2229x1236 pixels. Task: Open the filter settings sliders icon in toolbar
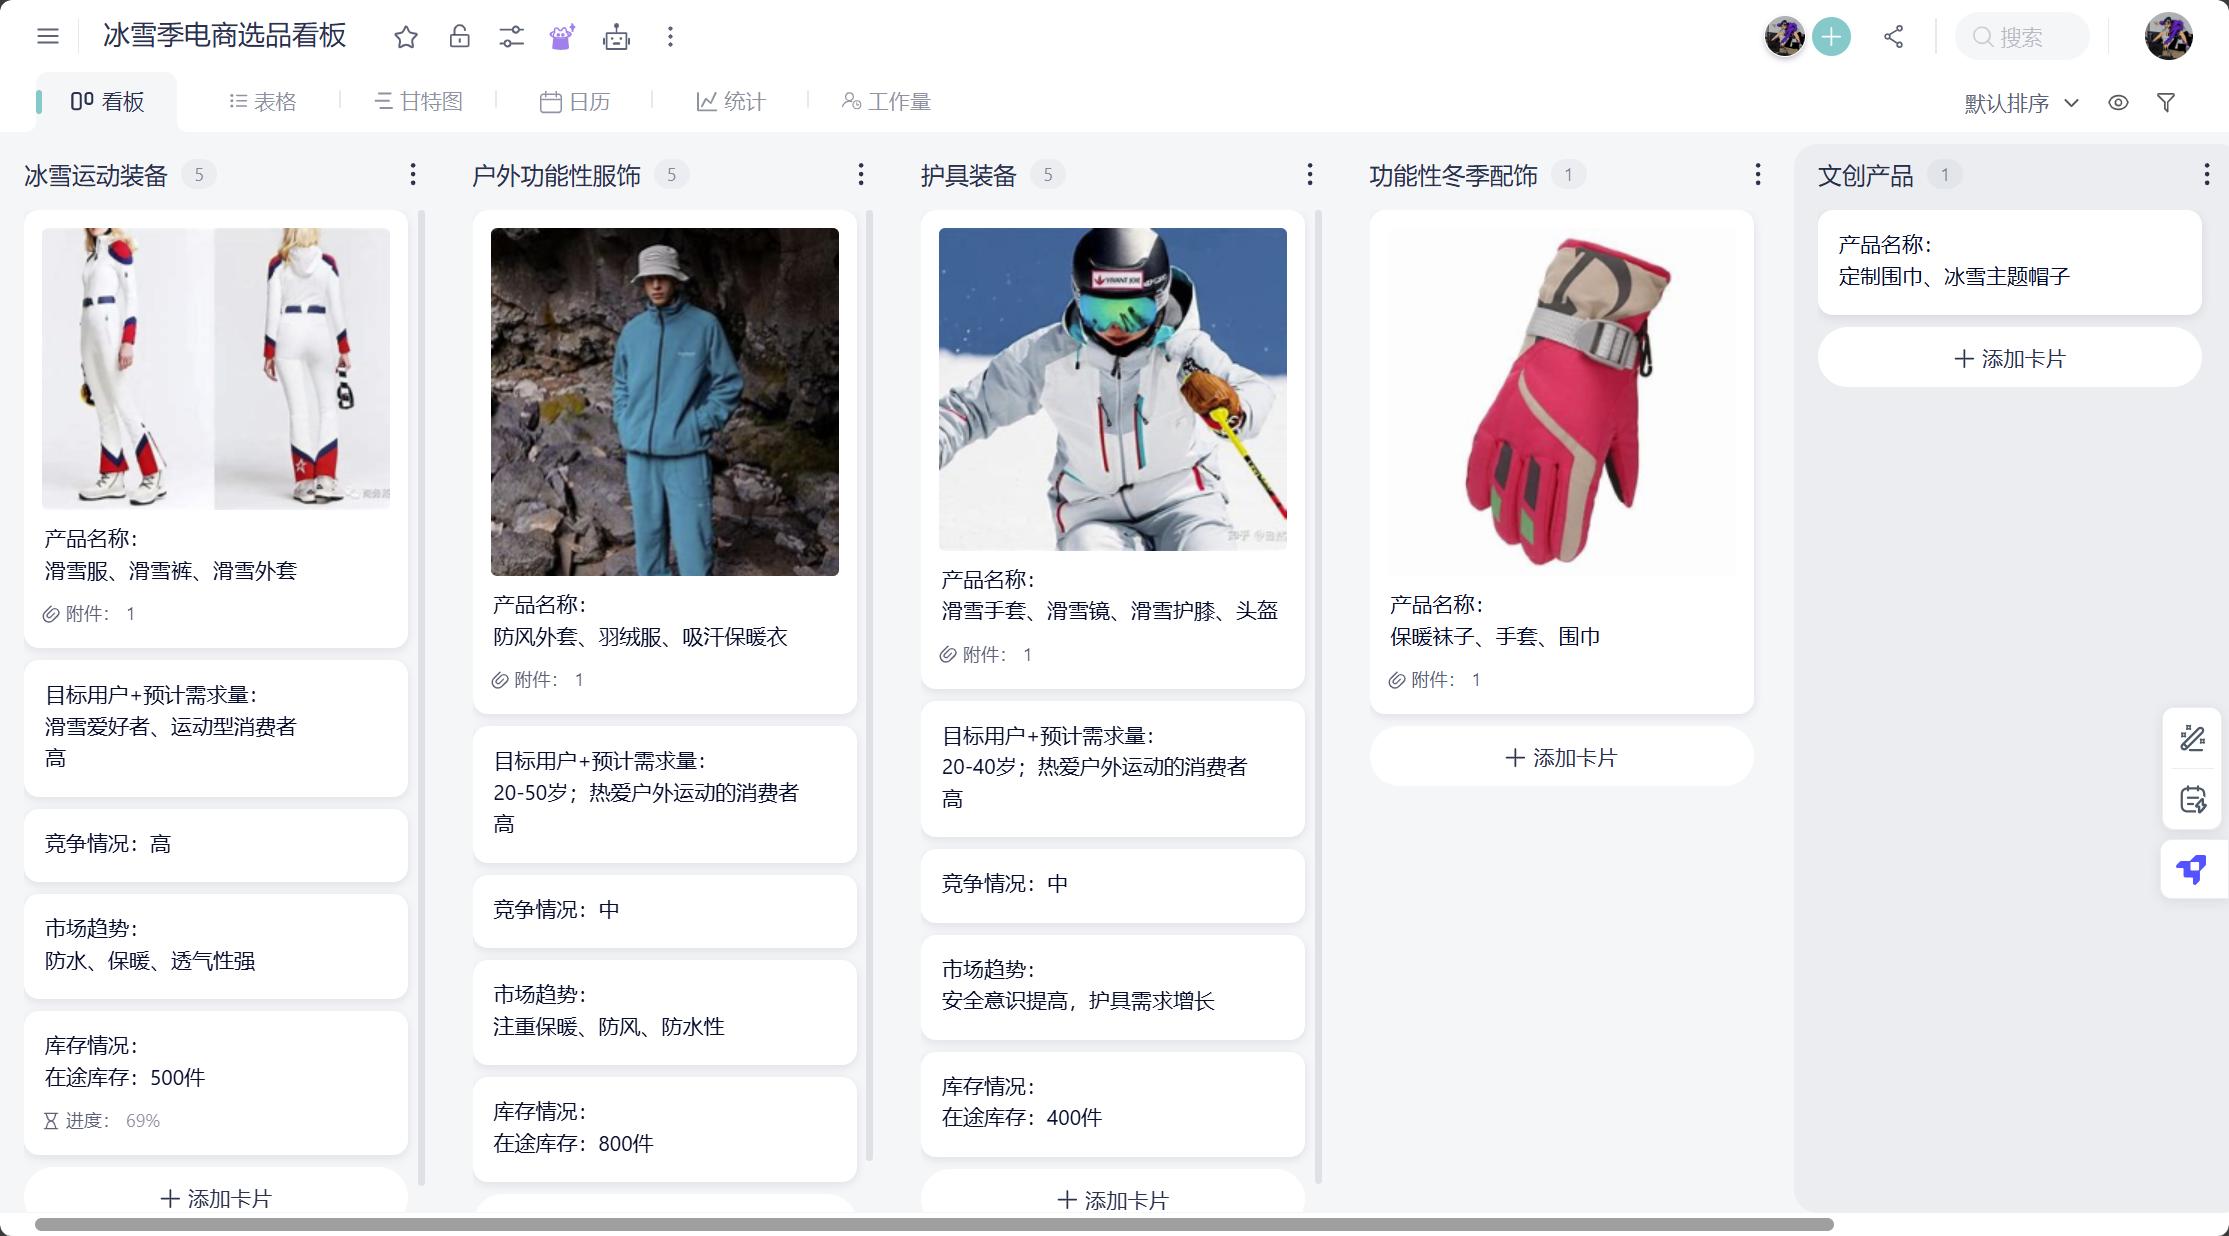point(512,36)
